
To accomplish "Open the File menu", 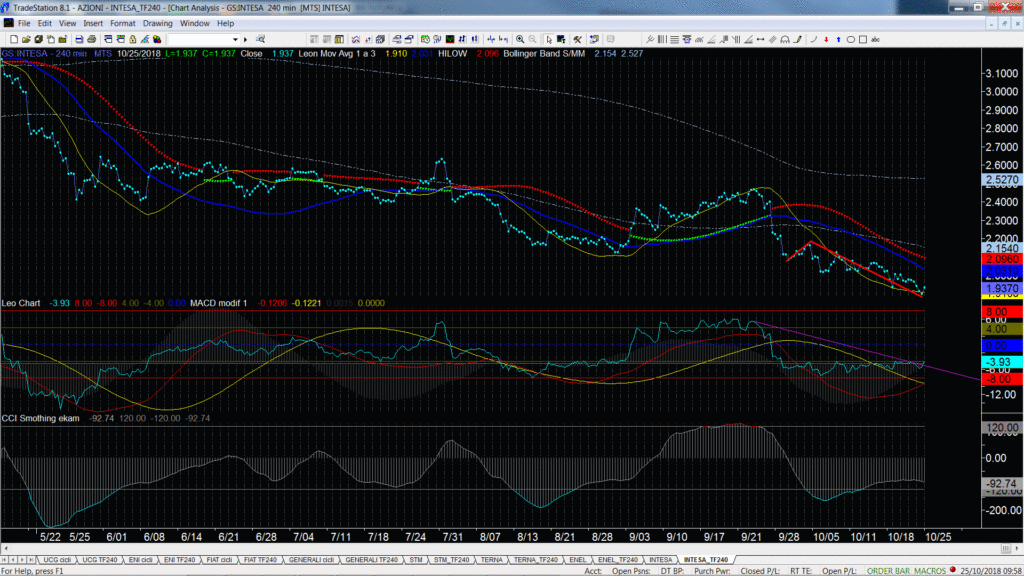I will pos(24,24).
